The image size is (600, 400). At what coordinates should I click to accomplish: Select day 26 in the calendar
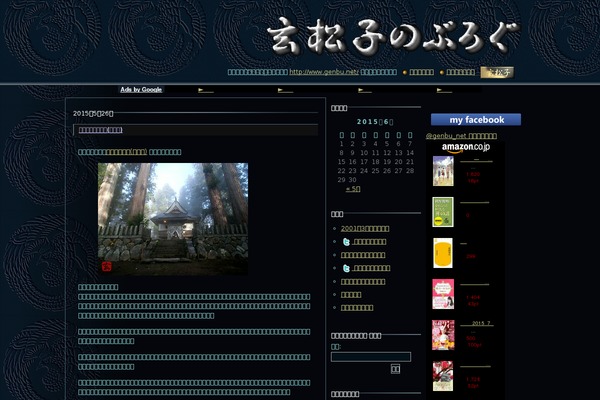coord(387,171)
